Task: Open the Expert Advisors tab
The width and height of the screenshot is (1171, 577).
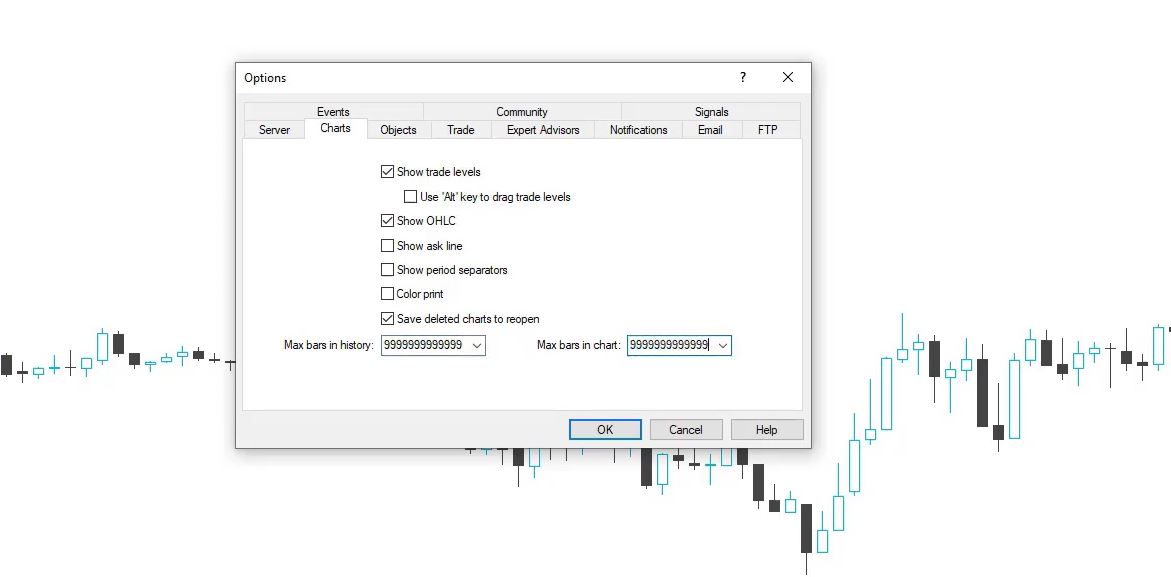Action: pyautogui.click(x=543, y=129)
